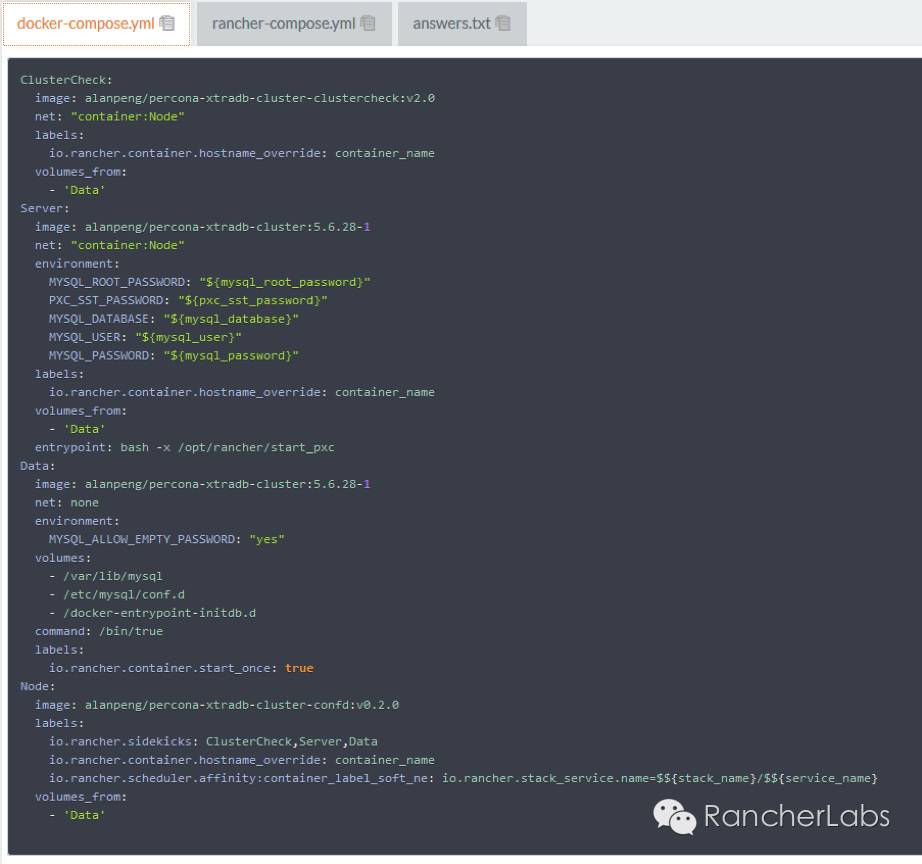Click the 'ClusterCheck:' service name line

pos(66,80)
